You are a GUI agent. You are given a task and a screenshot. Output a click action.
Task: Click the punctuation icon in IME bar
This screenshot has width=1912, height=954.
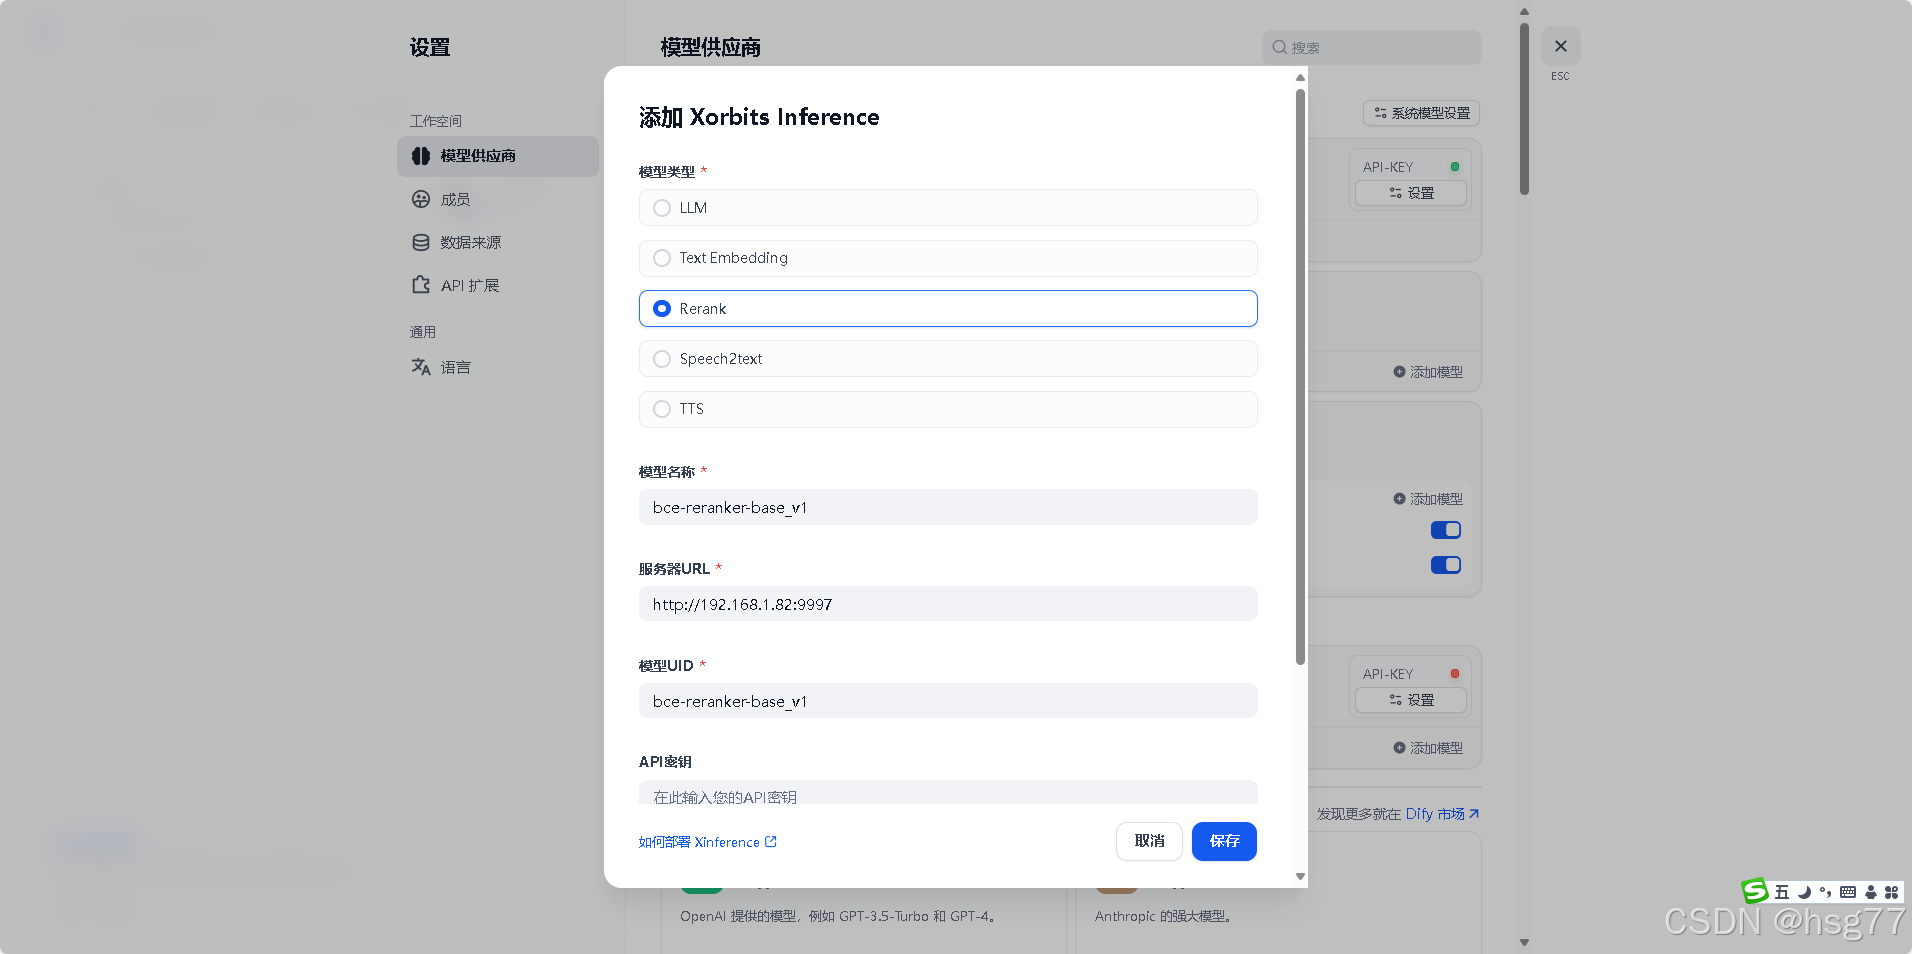(1826, 892)
